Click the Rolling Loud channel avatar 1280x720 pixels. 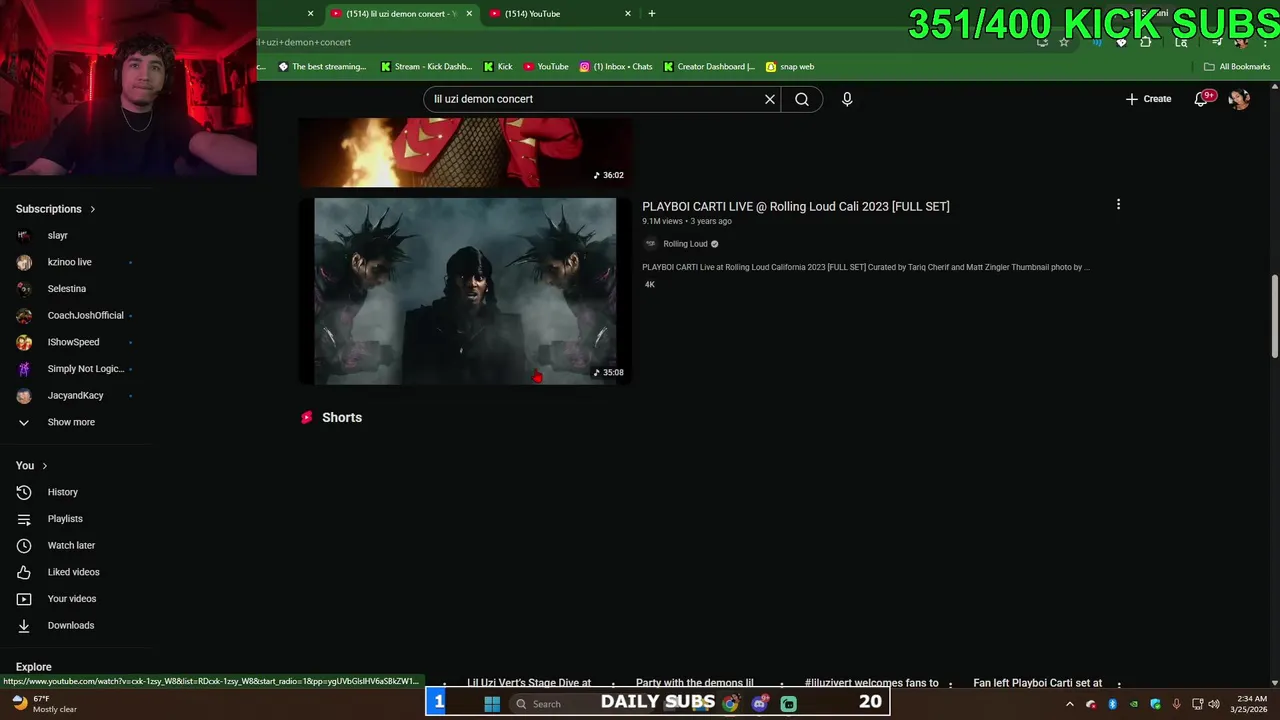click(x=650, y=244)
